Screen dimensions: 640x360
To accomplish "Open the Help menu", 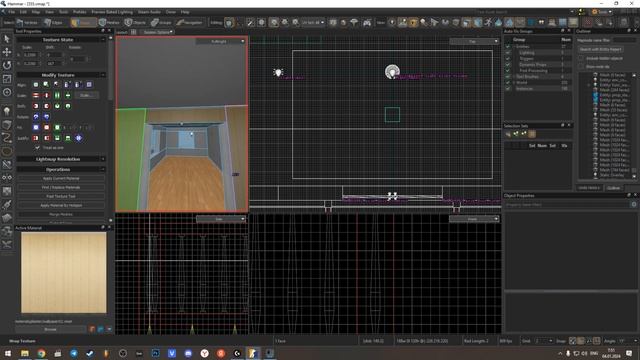I will point(185,12).
